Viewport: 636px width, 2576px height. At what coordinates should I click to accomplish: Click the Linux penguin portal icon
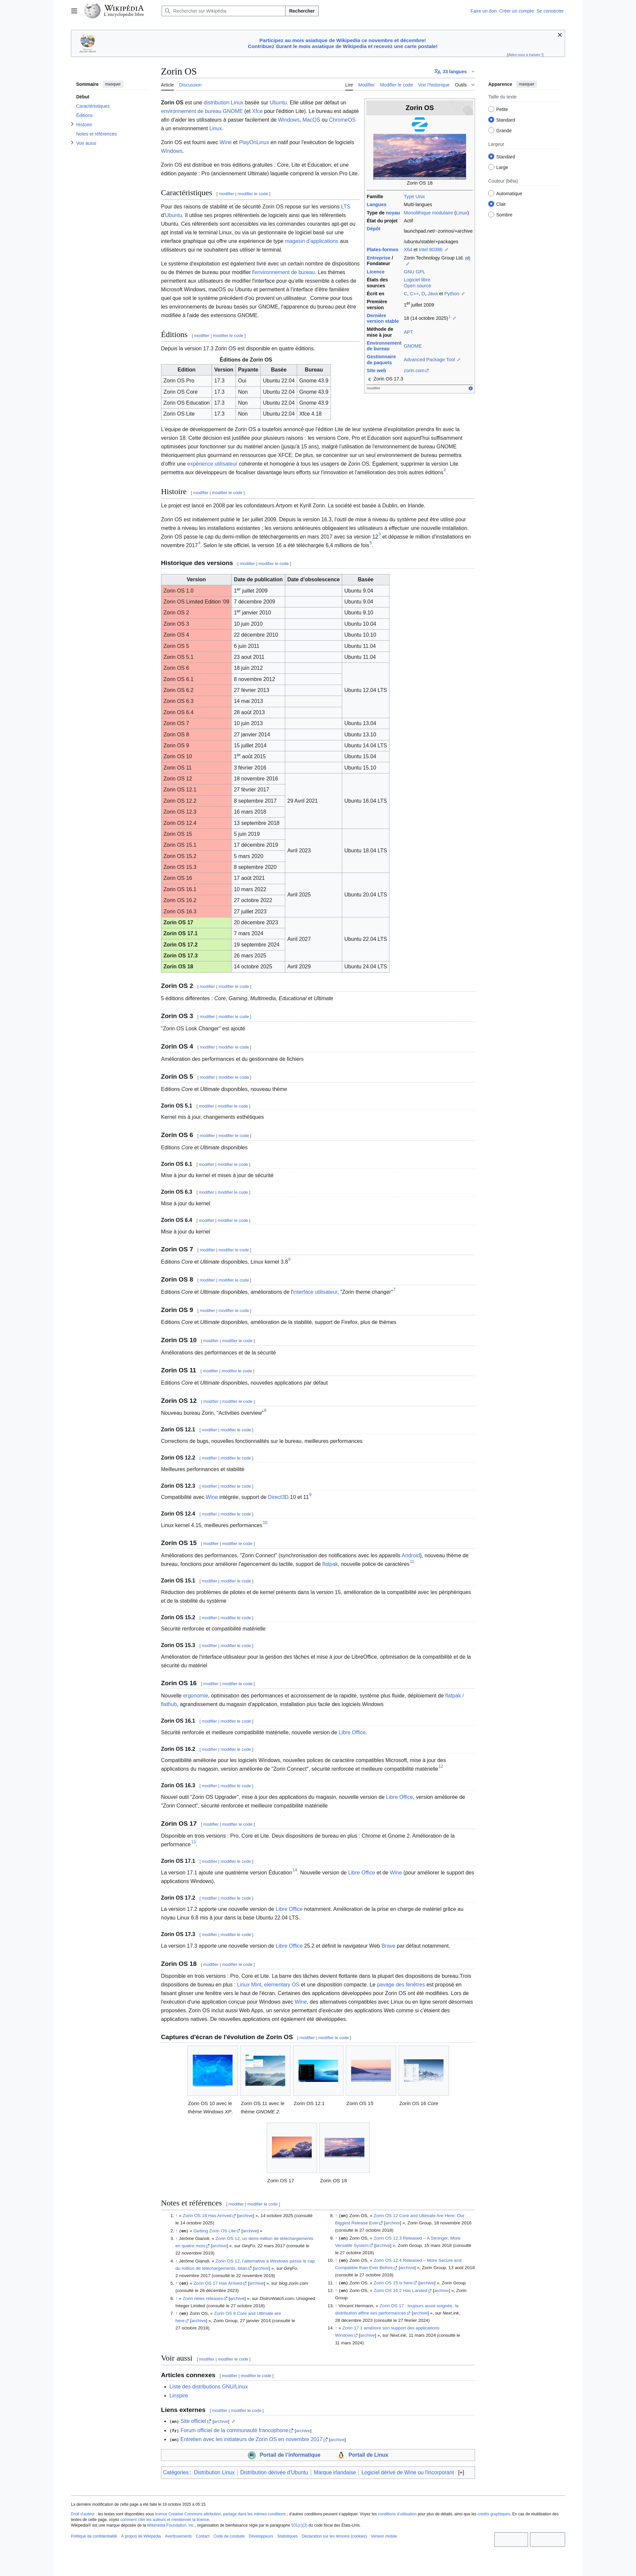pos(341,2455)
